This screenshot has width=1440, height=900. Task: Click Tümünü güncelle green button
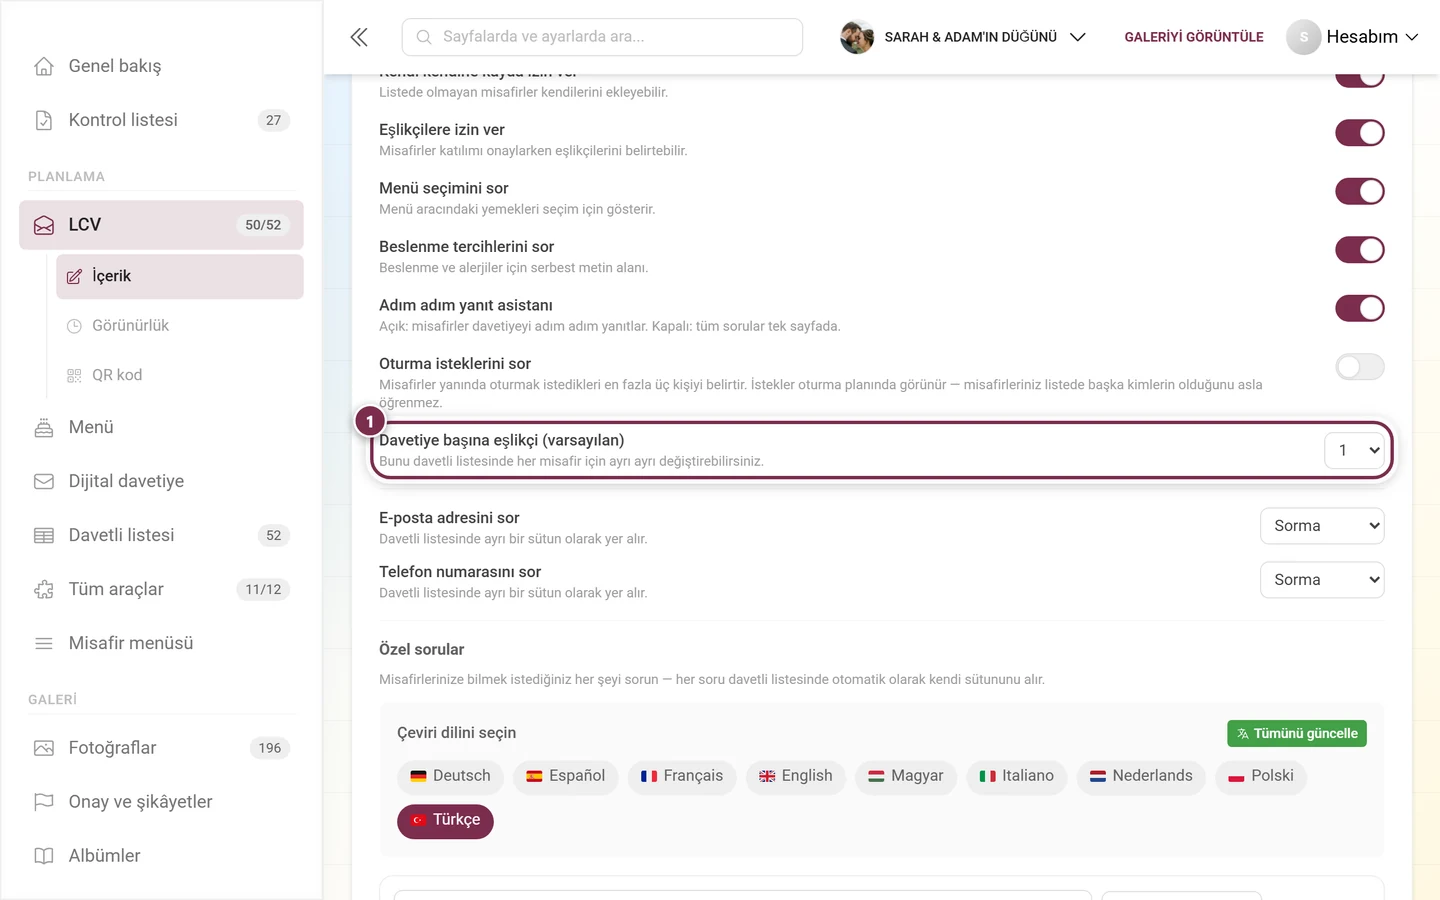pyautogui.click(x=1297, y=733)
